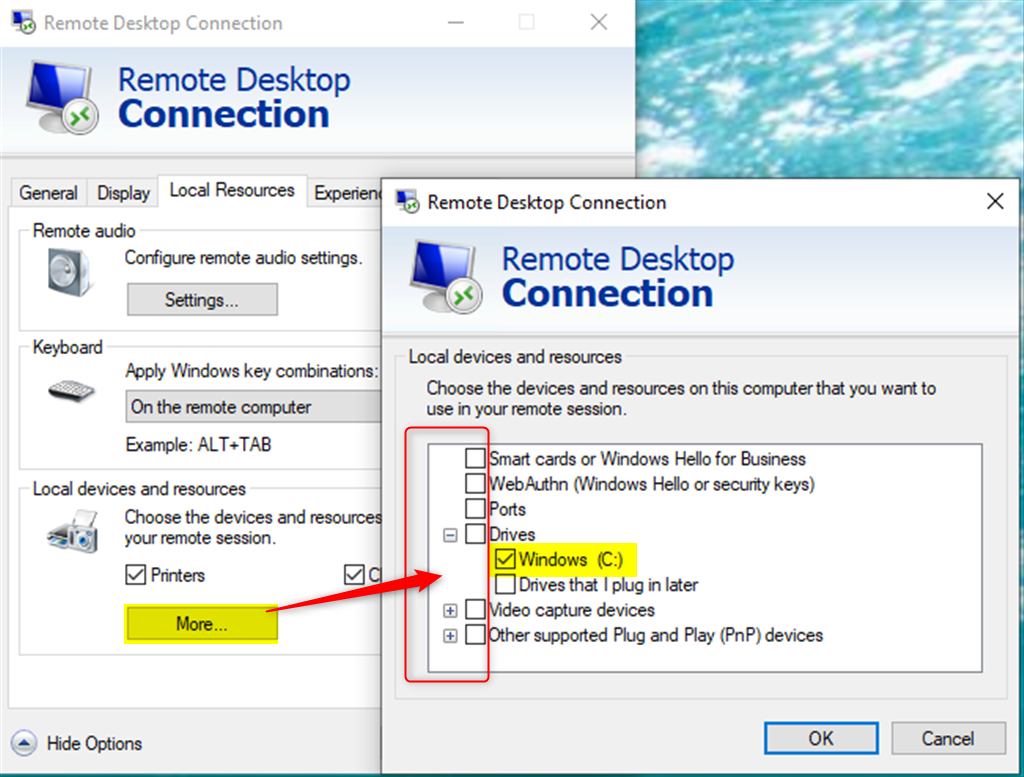Expand the Video capture devices node
Viewport: 1024px width, 777px height.
coord(450,611)
